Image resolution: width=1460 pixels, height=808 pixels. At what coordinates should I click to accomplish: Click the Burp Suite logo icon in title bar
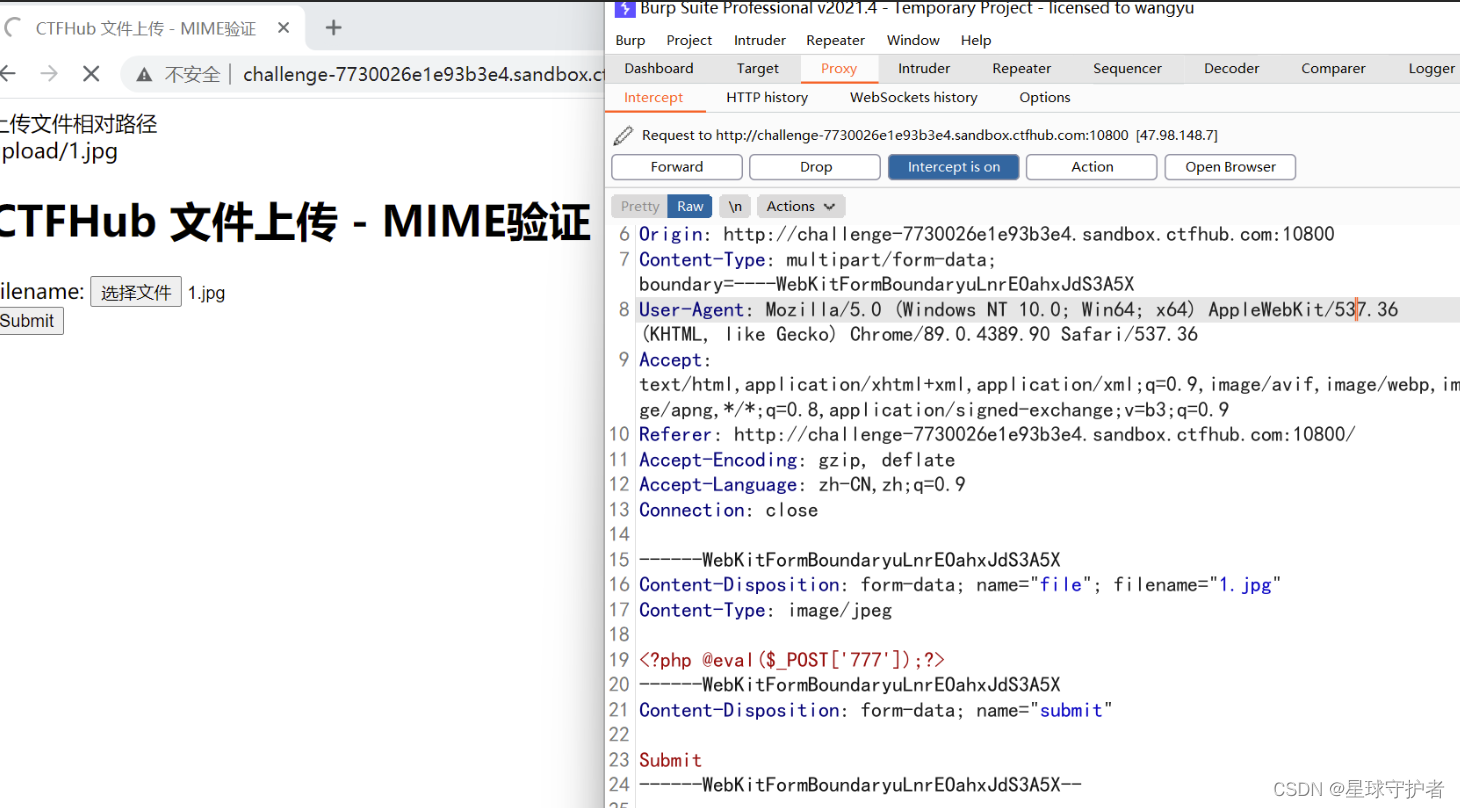(x=625, y=9)
